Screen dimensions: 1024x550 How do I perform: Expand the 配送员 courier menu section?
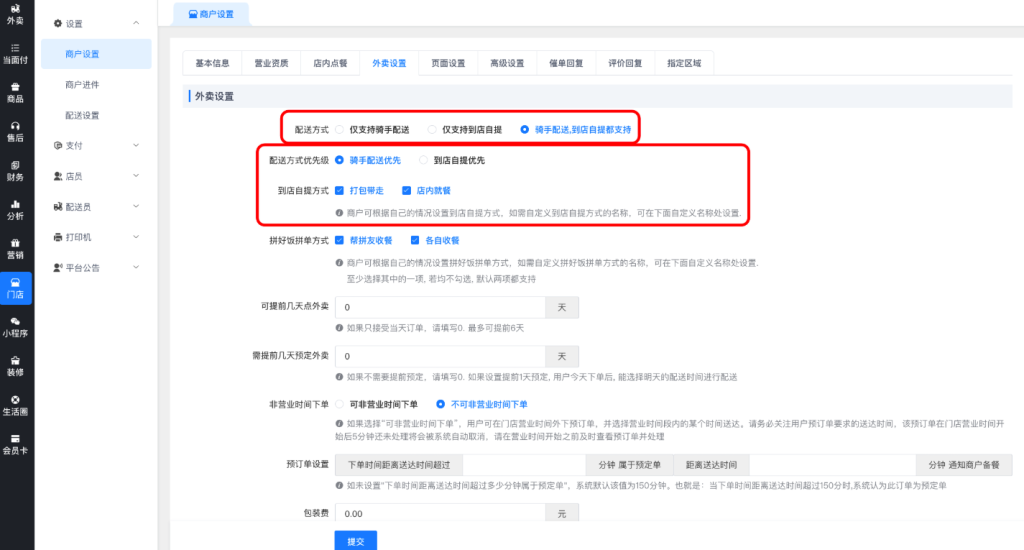(95, 206)
